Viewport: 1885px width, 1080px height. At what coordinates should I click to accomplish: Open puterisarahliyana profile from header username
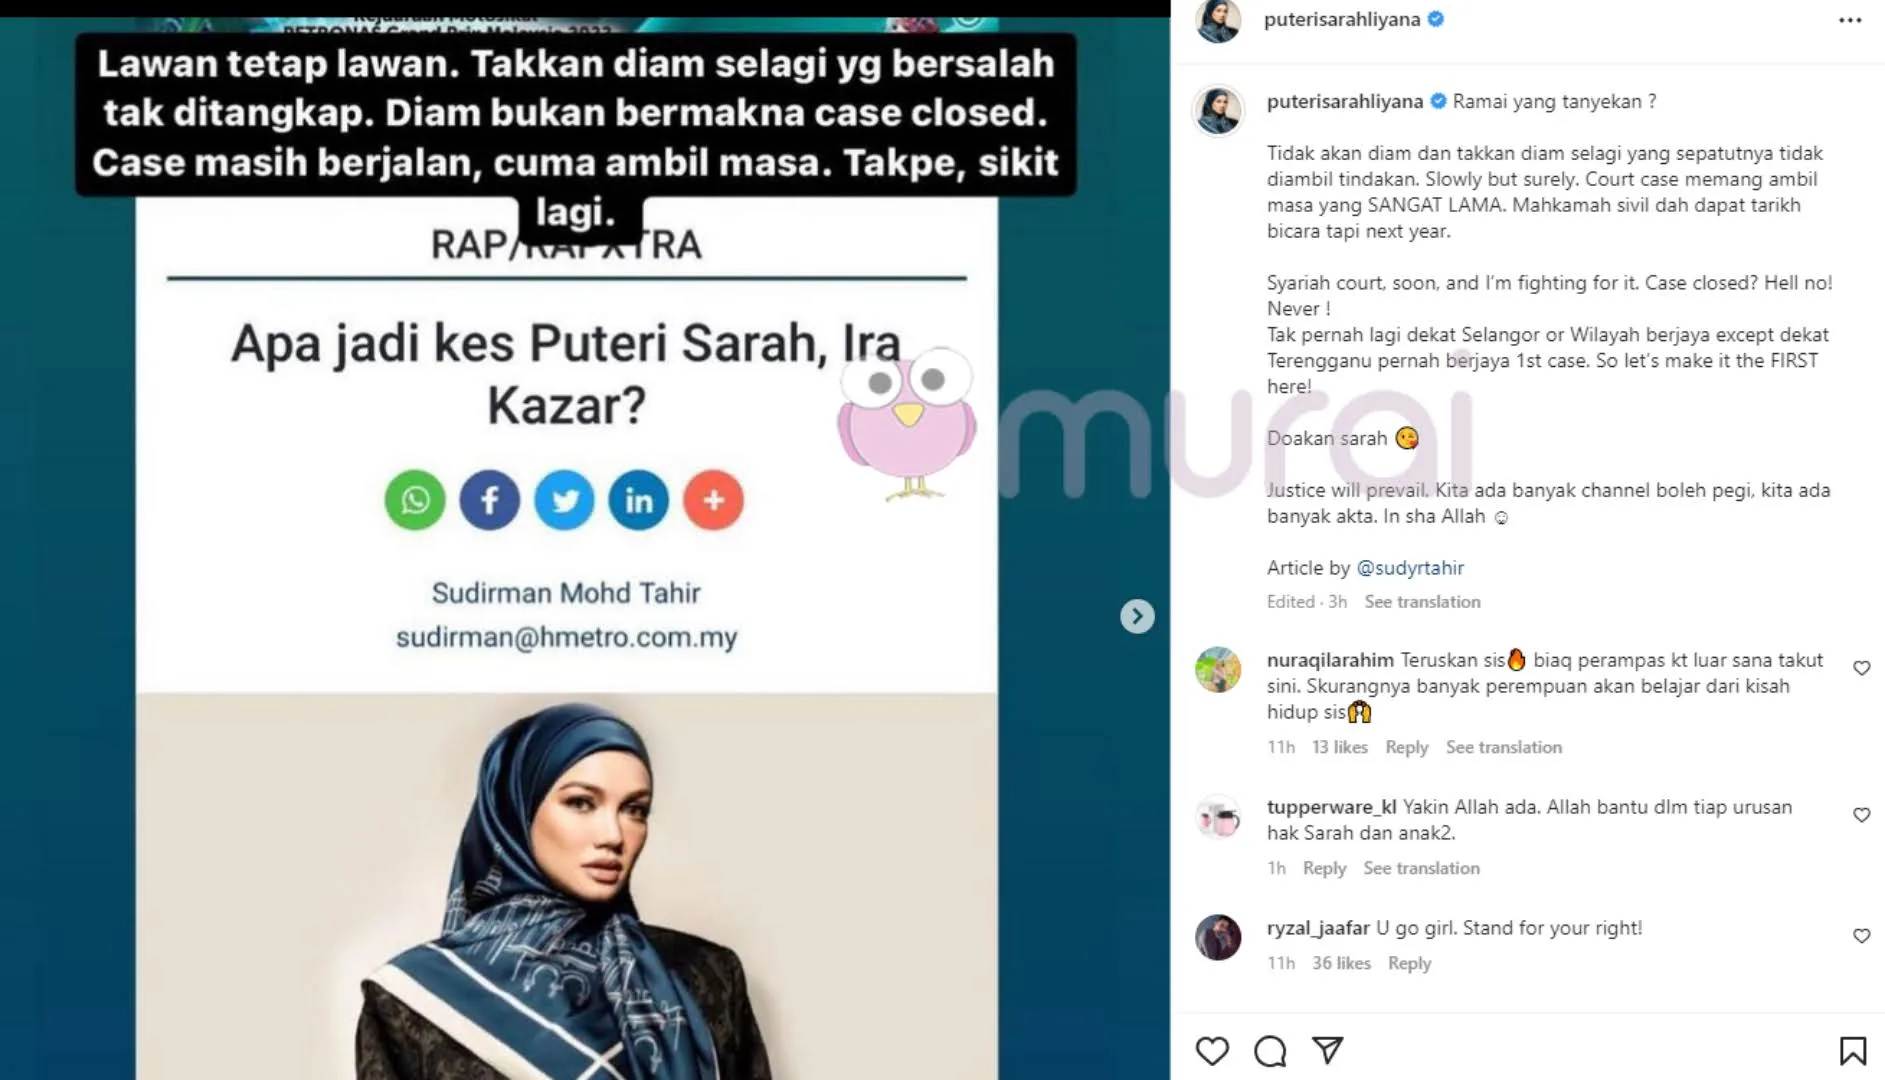tap(1341, 19)
